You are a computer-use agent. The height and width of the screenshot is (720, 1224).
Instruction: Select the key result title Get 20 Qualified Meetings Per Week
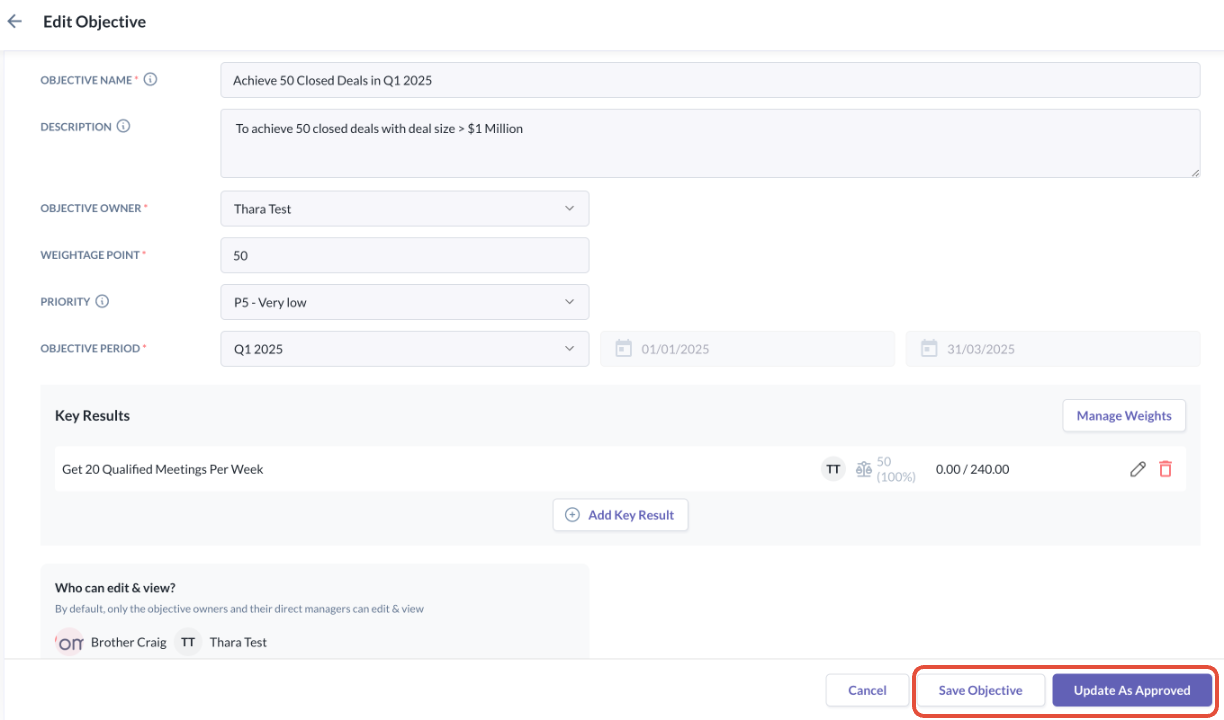163,469
